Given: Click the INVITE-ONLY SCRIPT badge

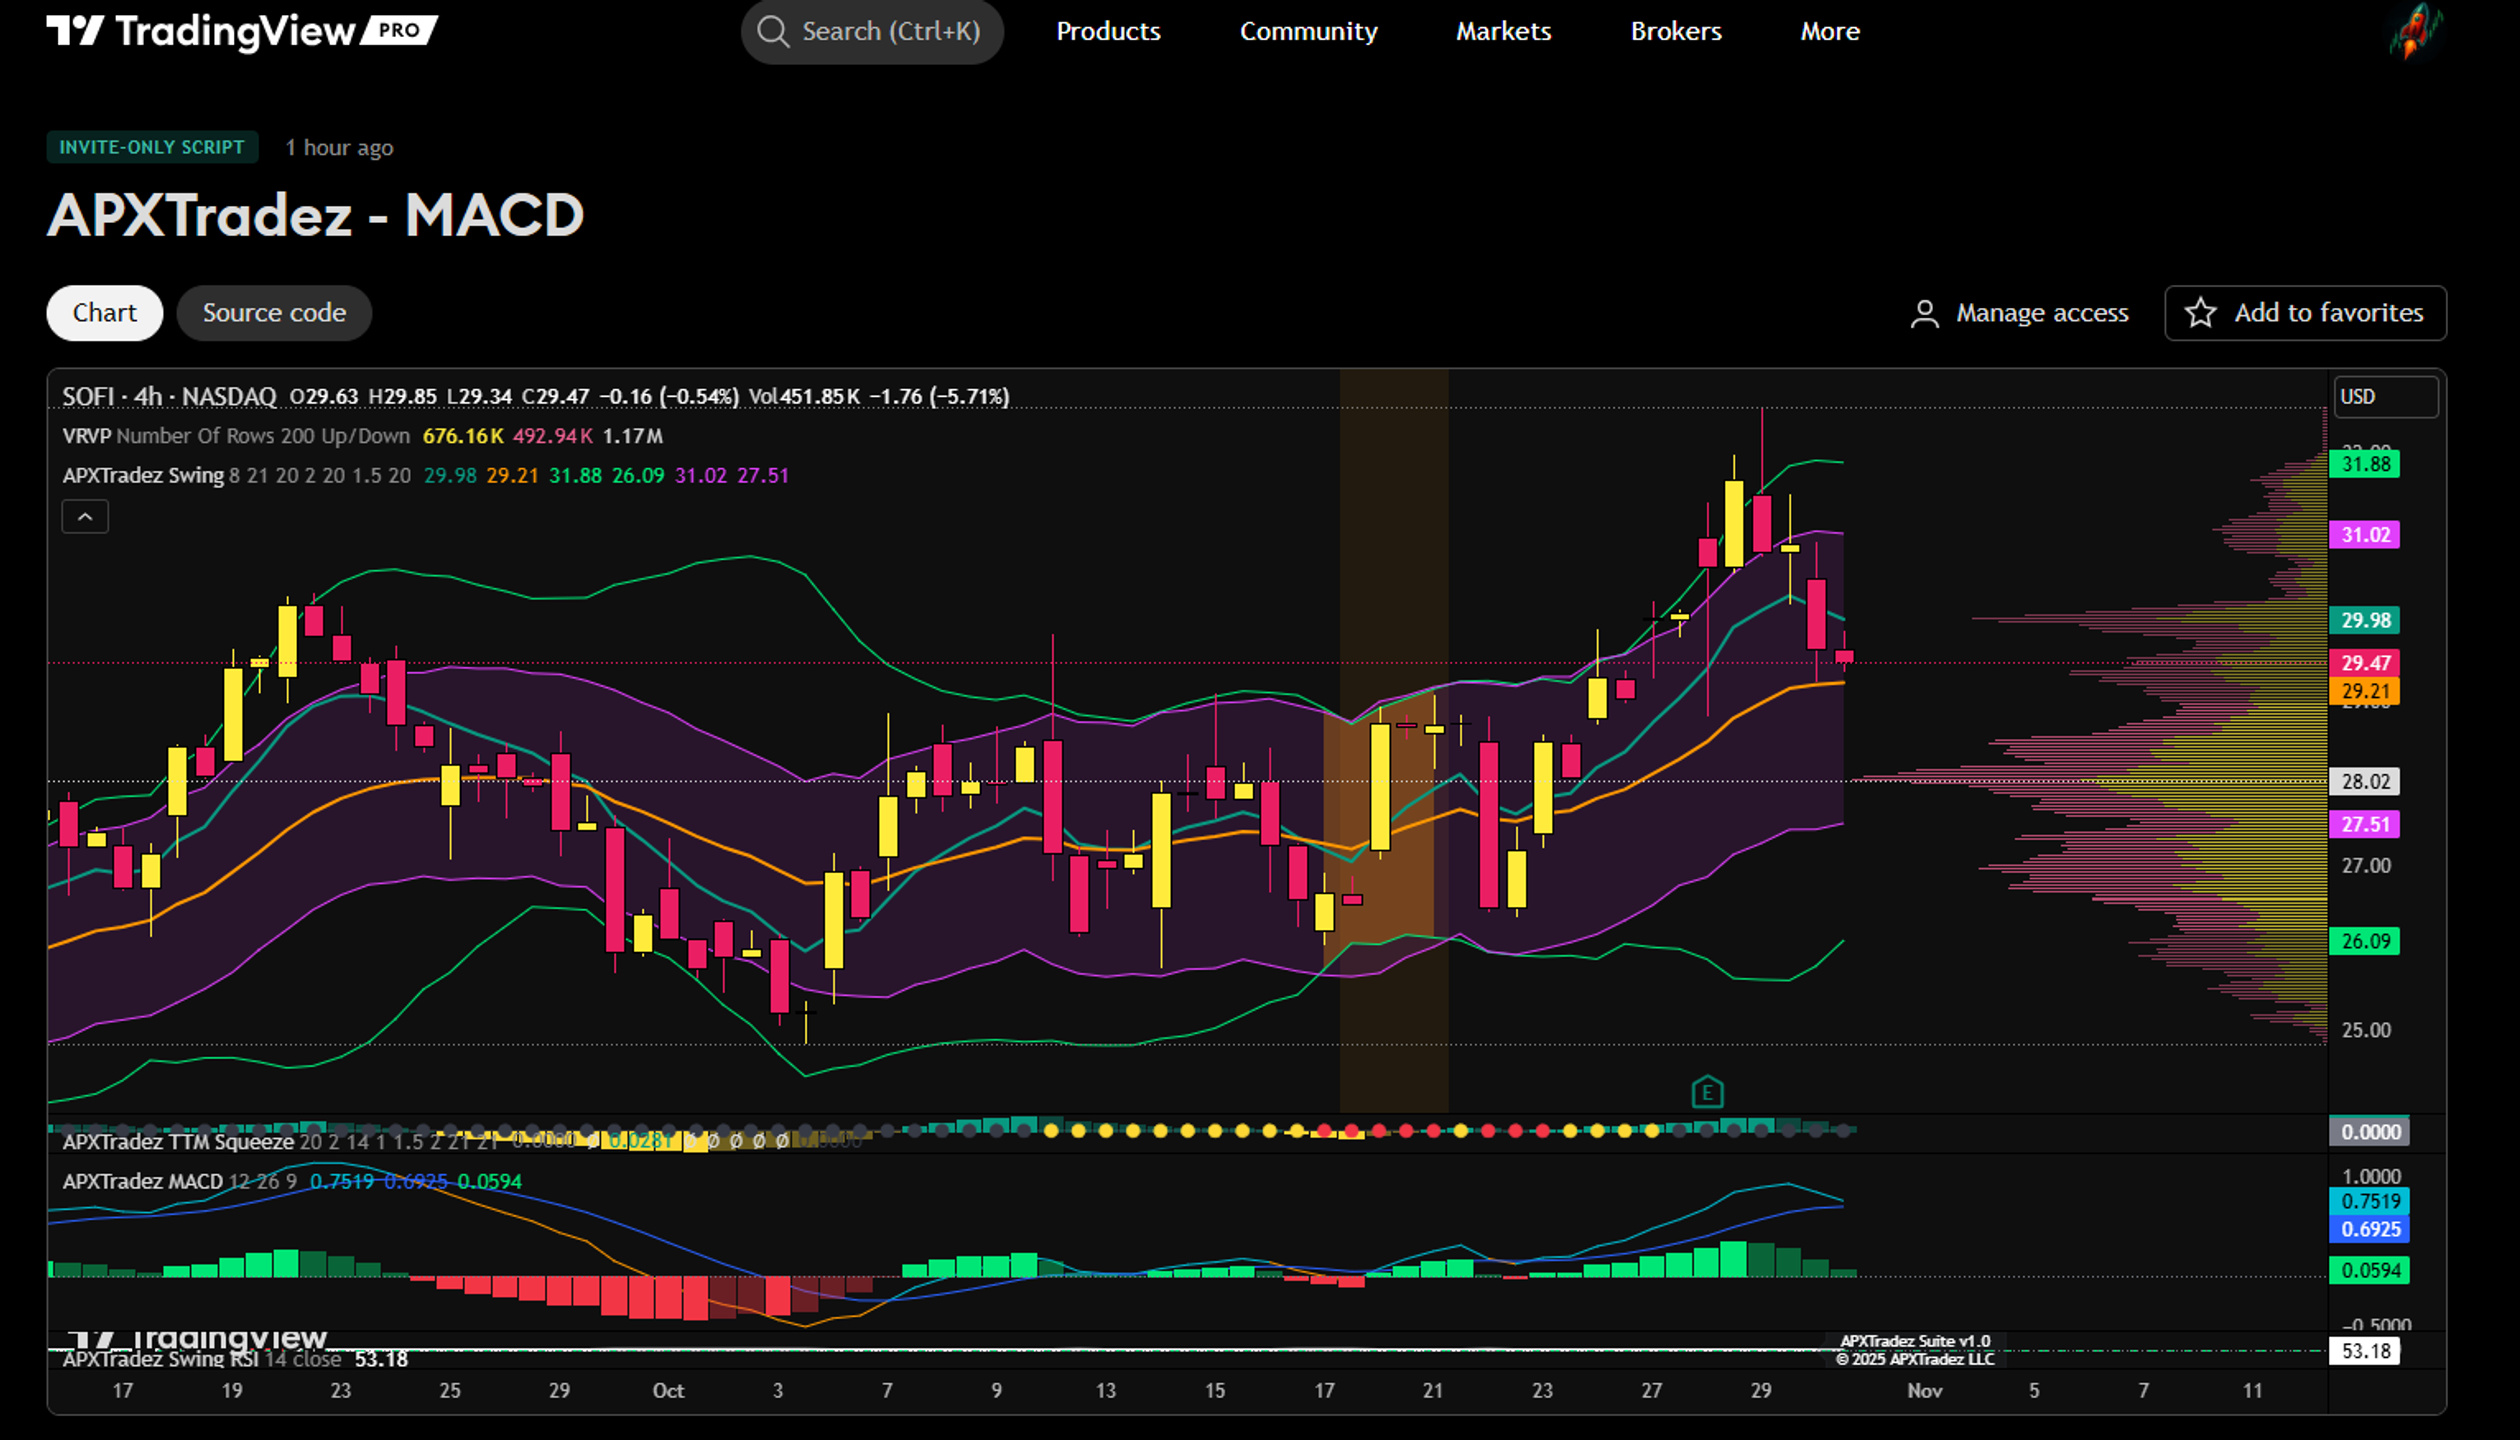Looking at the screenshot, I should coord(152,147).
